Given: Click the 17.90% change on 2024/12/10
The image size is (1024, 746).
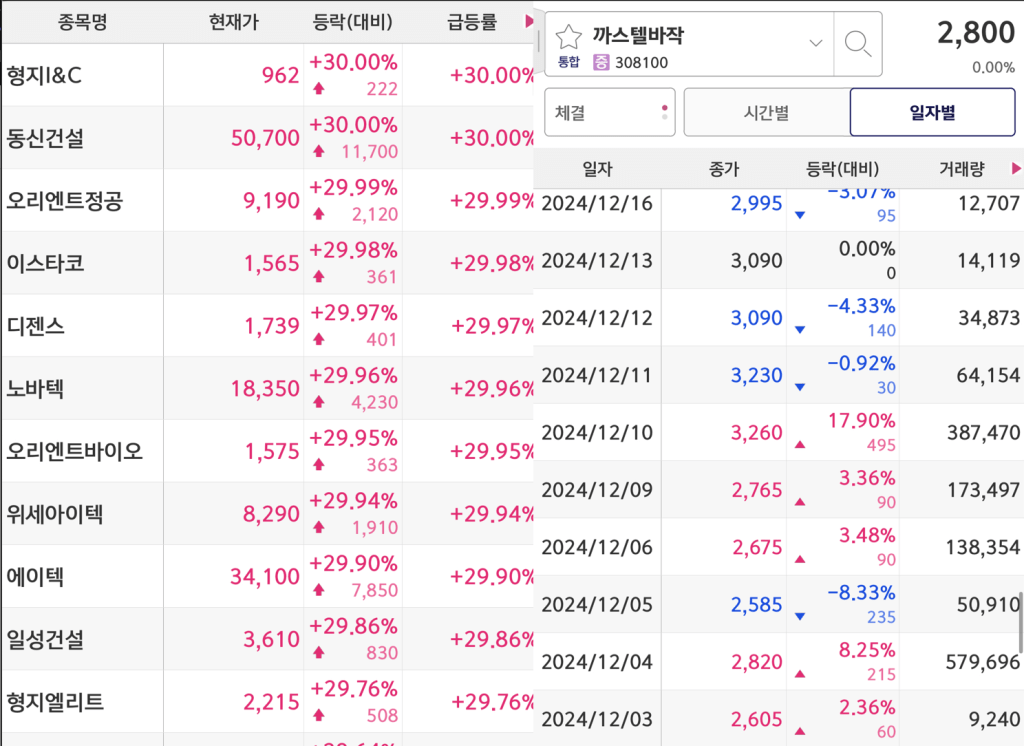Looking at the screenshot, I should pyautogui.click(x=861, y=421).
